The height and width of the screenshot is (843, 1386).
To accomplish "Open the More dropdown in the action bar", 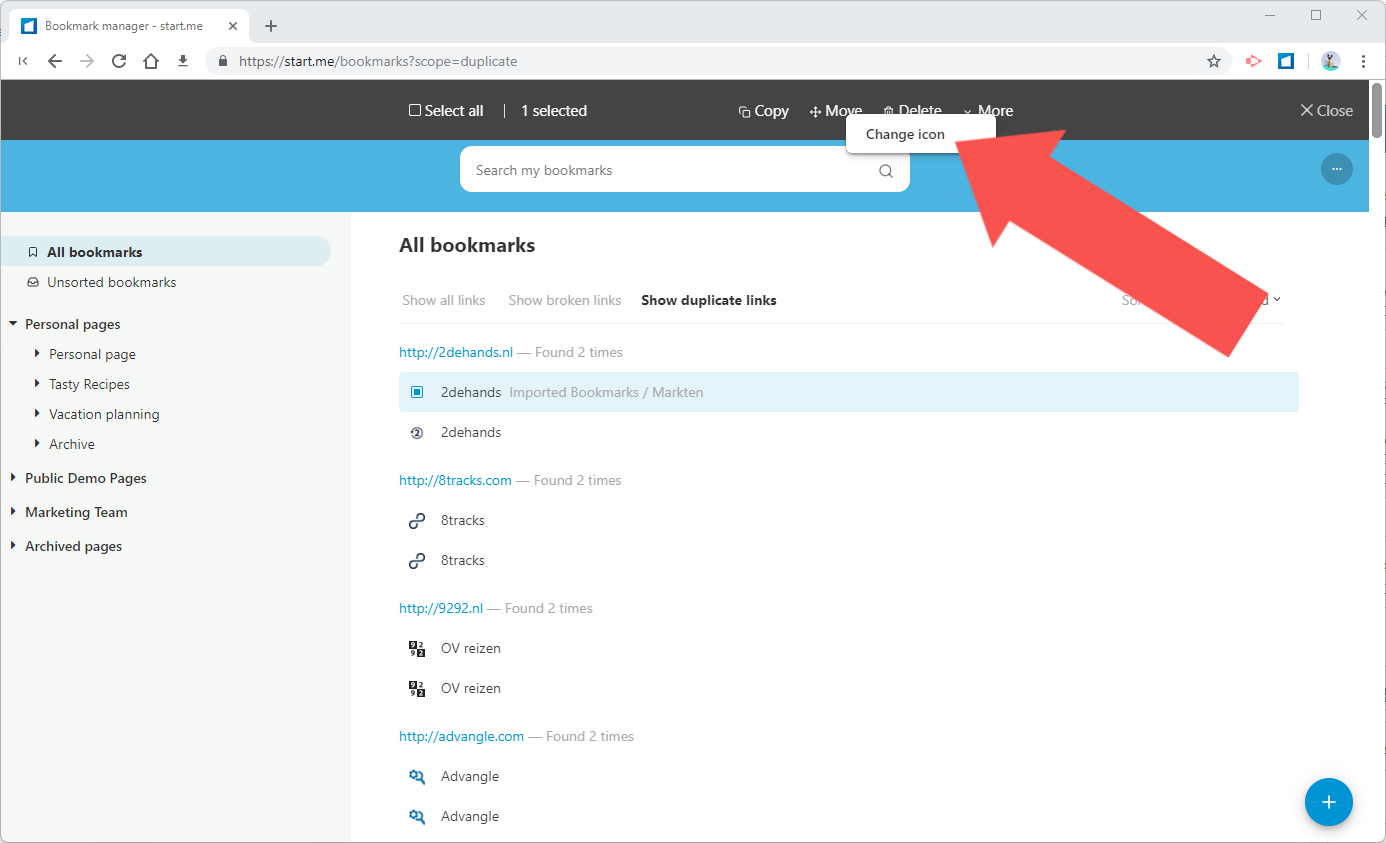I will [988, 111].
